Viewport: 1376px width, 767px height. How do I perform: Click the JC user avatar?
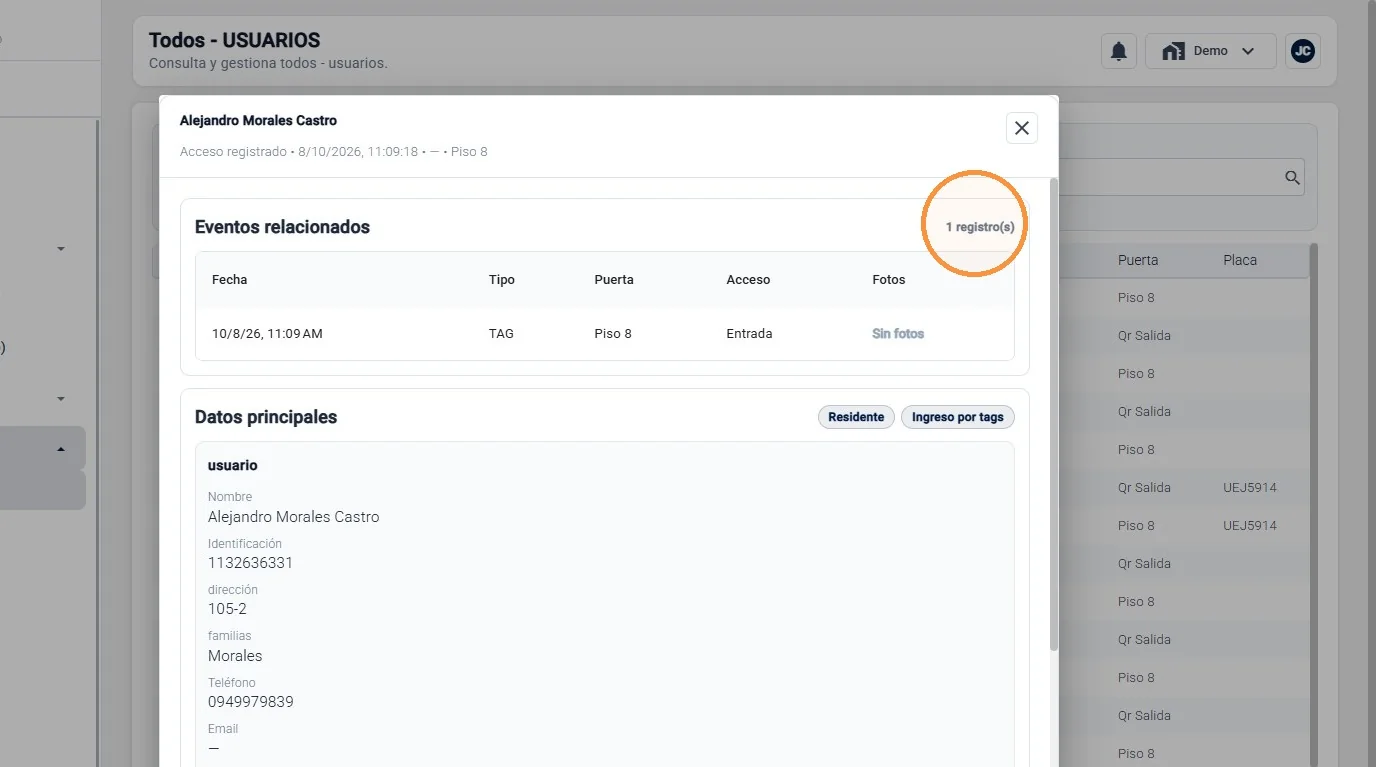[x=1302, y=51]
